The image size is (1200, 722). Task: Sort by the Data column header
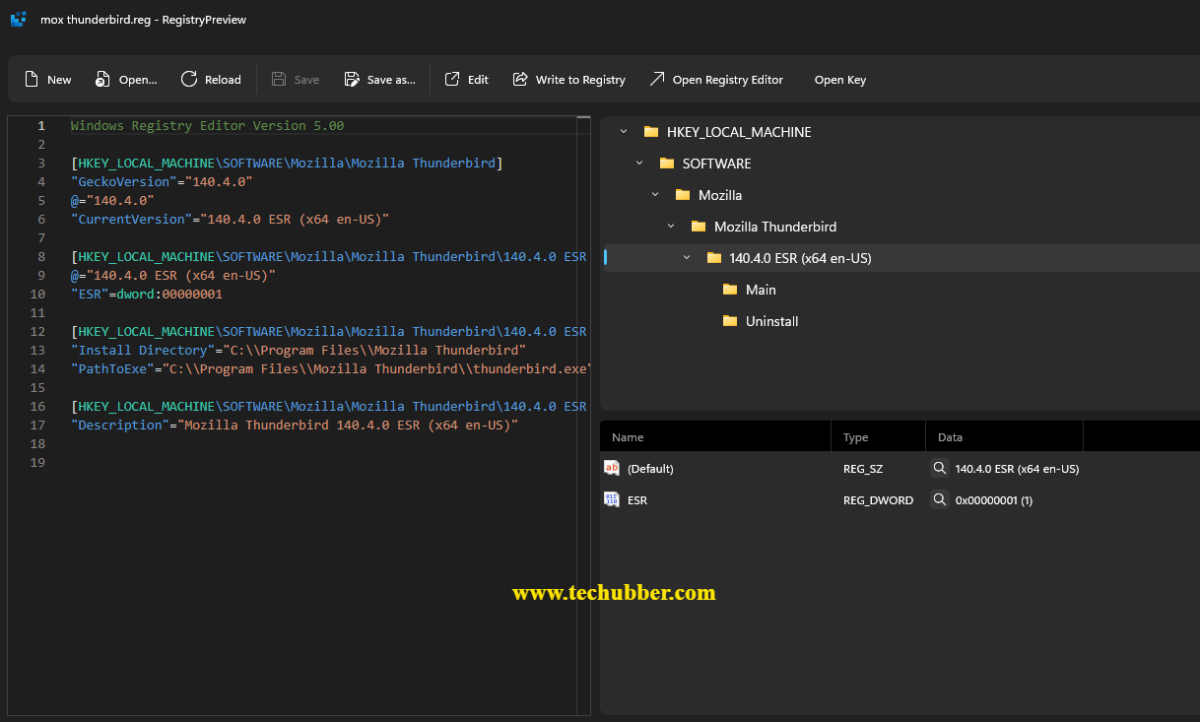(x=1004, y=437)
